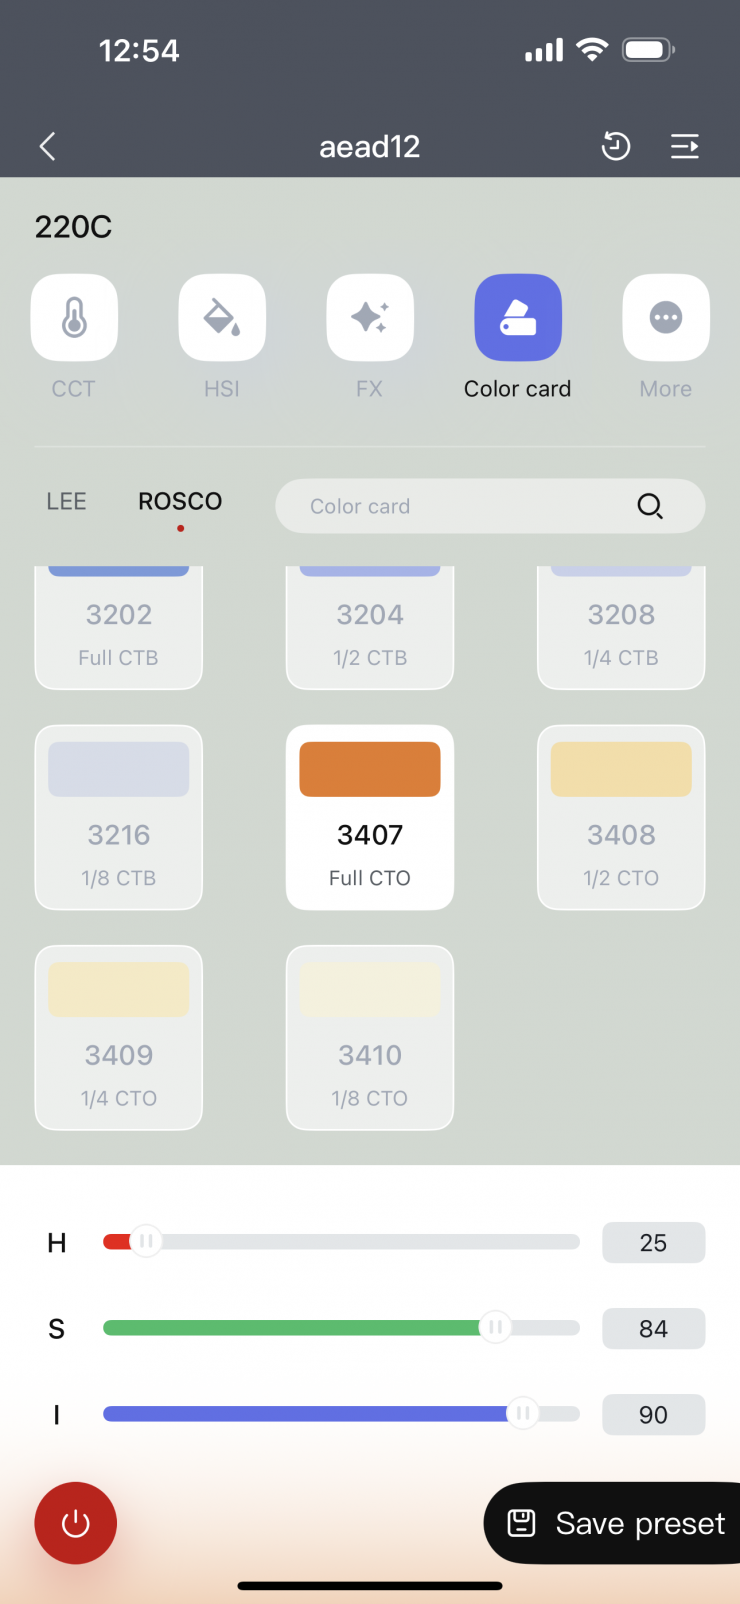The height and width of the screenshot is (1604, 740).
Task: Select the 3408 1/2 CTO swatch
Action: pos(621,817)
